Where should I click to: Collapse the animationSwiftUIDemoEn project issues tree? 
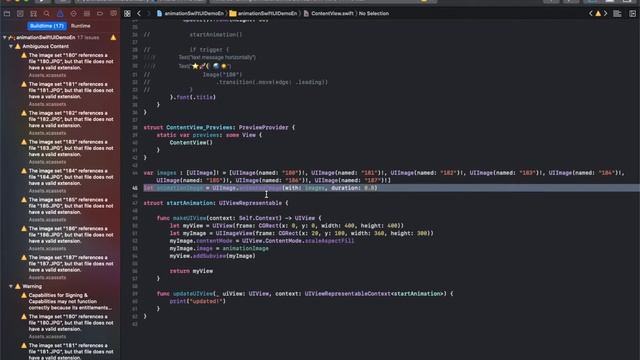point(4,38)
